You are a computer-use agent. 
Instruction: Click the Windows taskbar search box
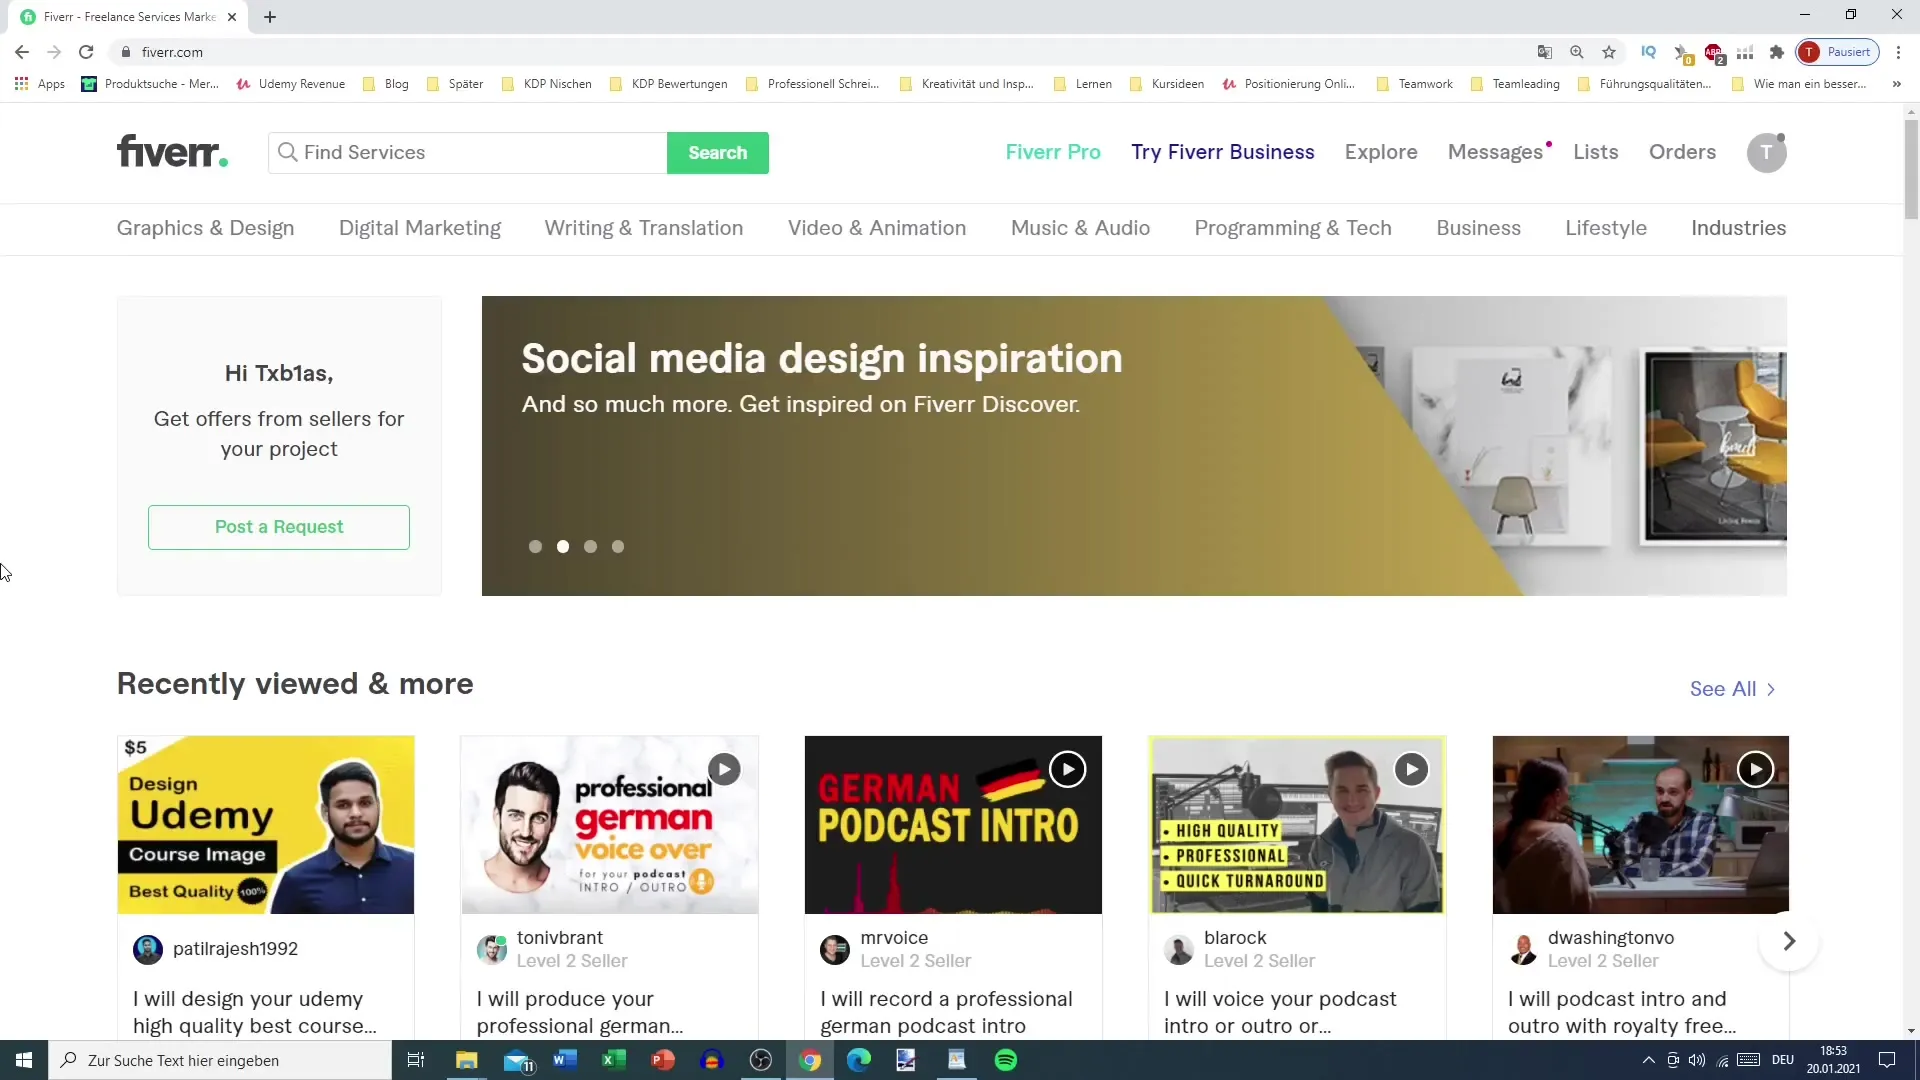click(x=220, y=1060)
